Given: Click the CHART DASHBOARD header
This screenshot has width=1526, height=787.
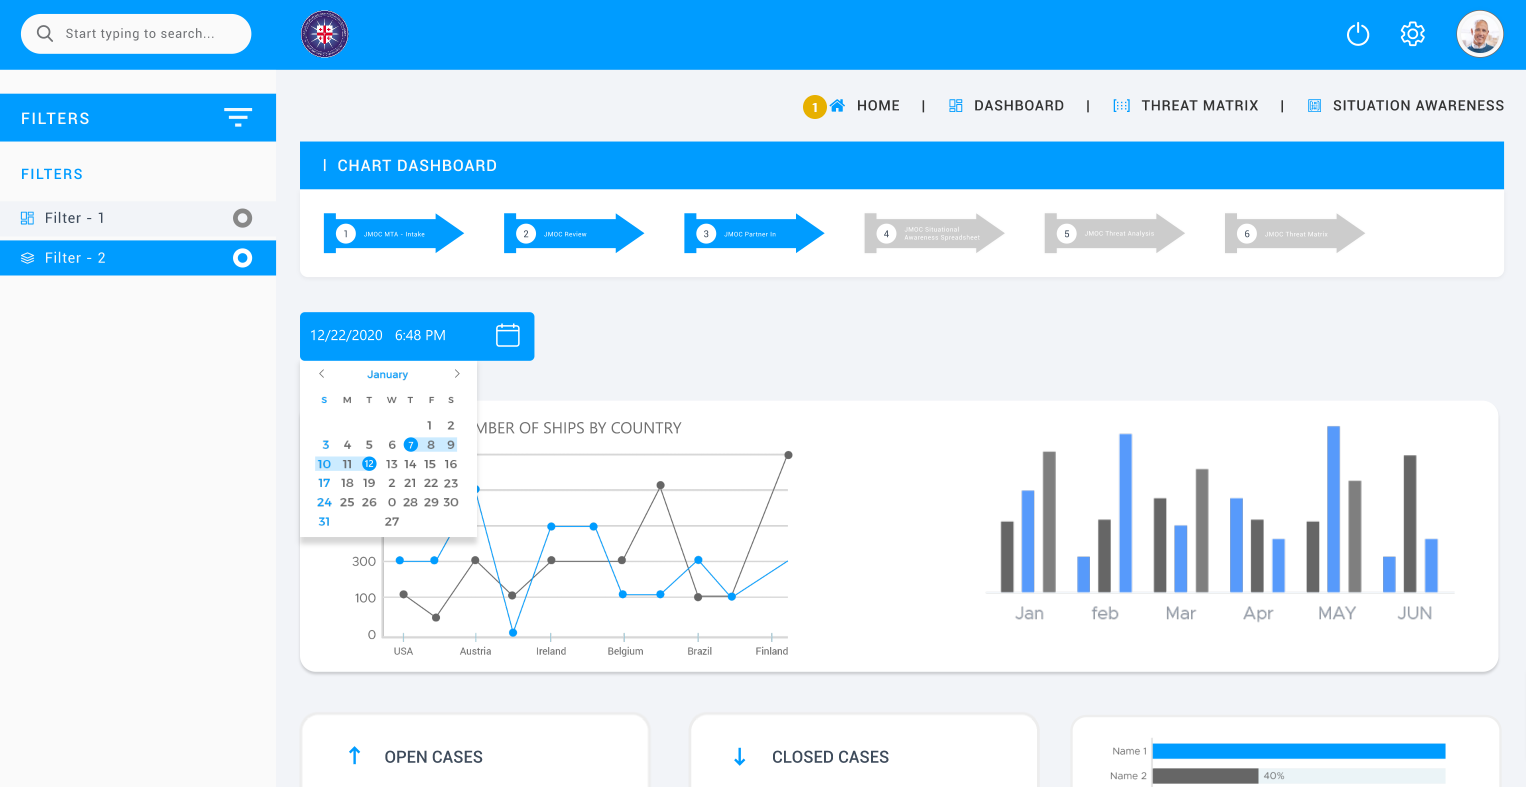Looking at the screenshot, I should click(902, 166).
